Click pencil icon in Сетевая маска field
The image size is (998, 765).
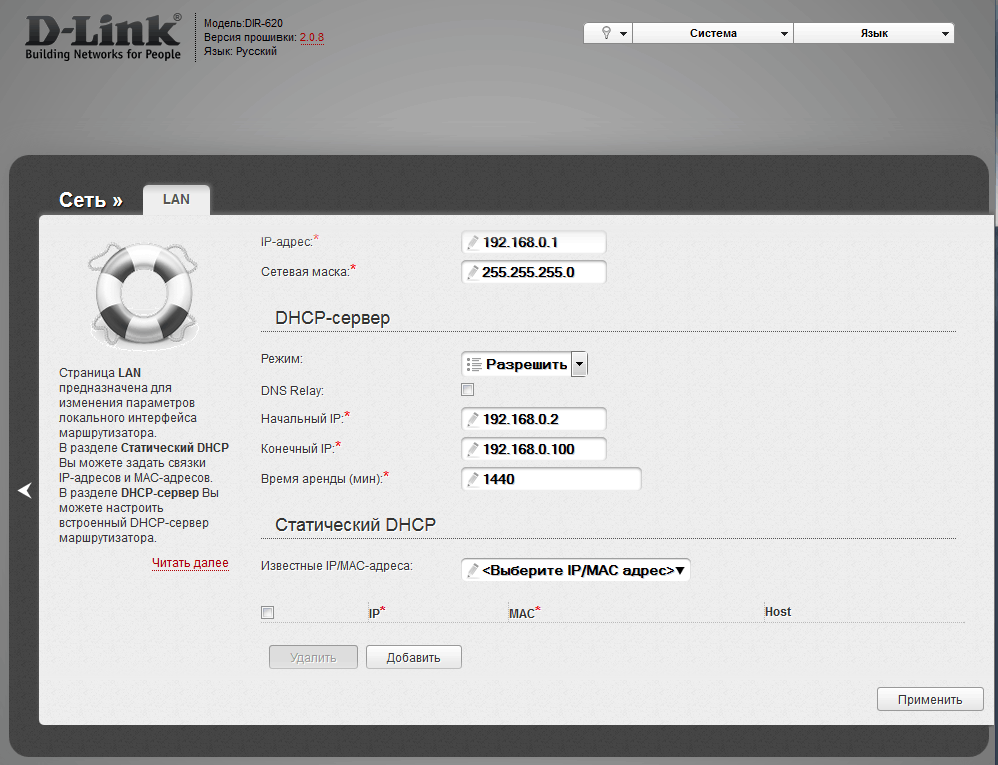click(x=473, y=272)
